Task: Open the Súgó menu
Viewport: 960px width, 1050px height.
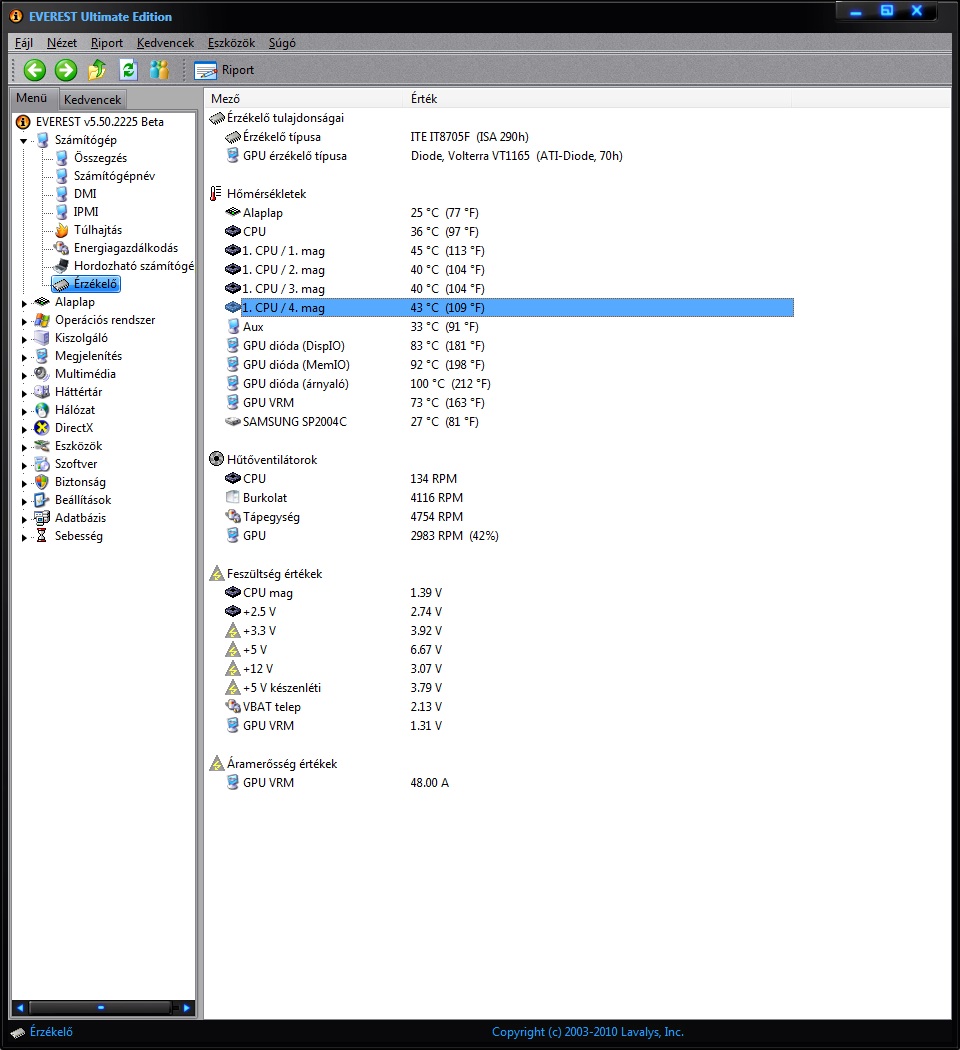Action: coord(282,43)
